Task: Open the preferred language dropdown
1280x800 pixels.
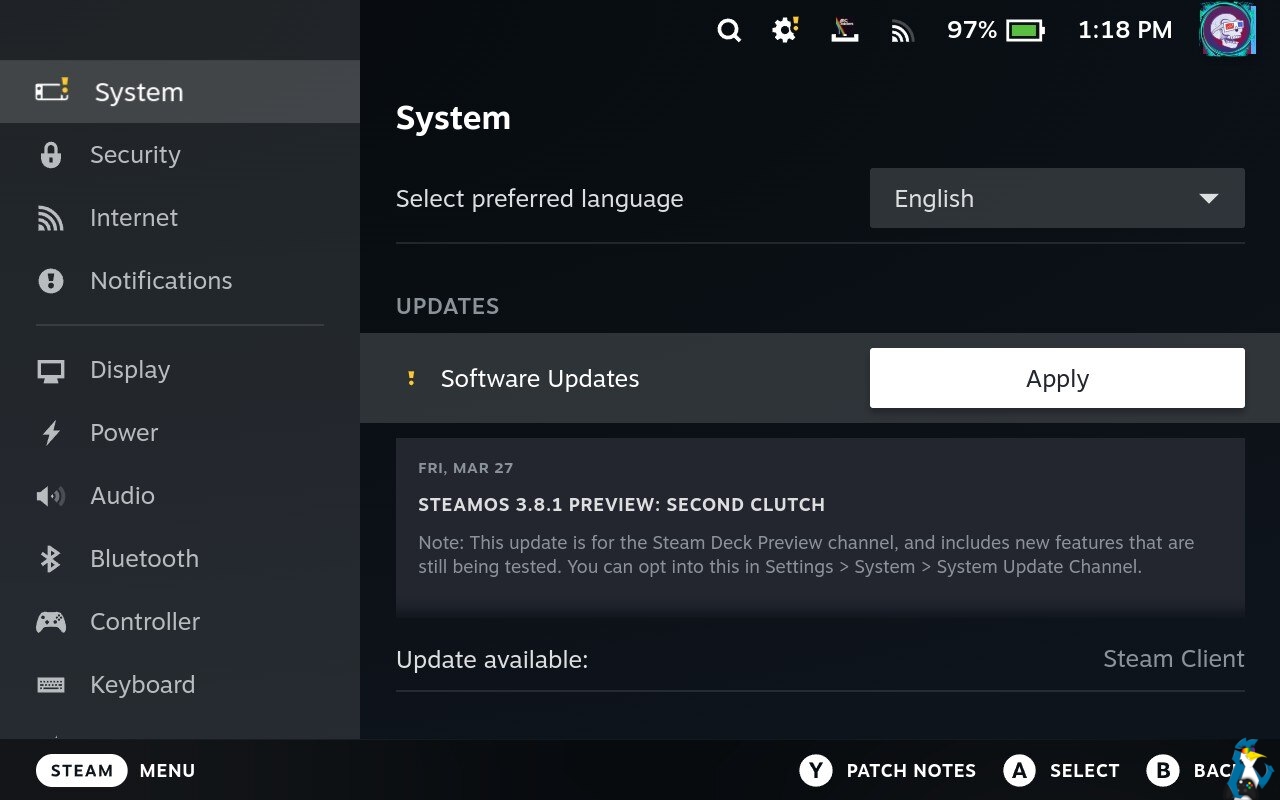Action: [1056, 198]
